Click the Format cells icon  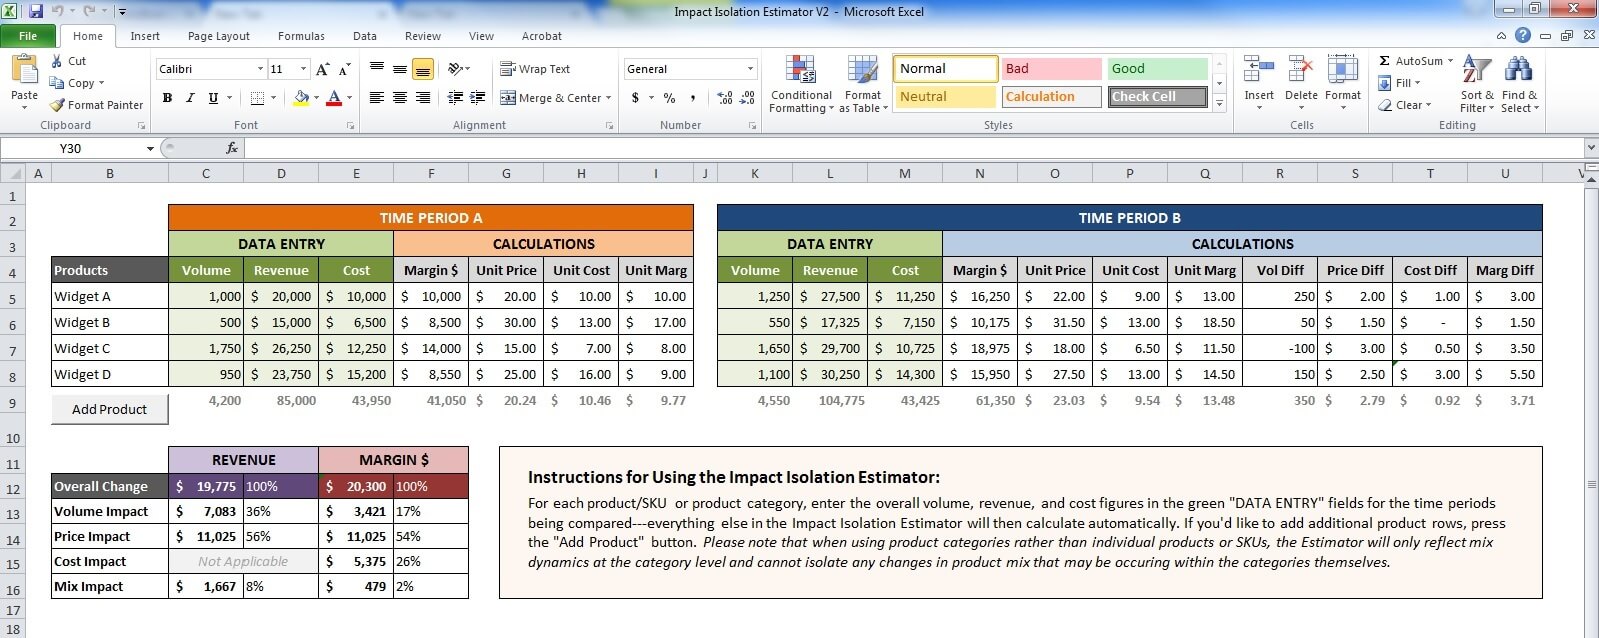coord(1343,70)
